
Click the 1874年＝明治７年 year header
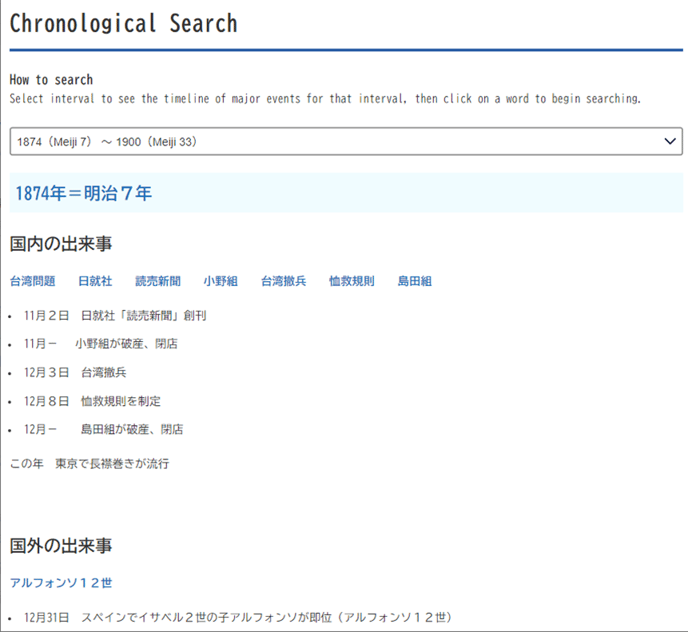click(83, 193)
